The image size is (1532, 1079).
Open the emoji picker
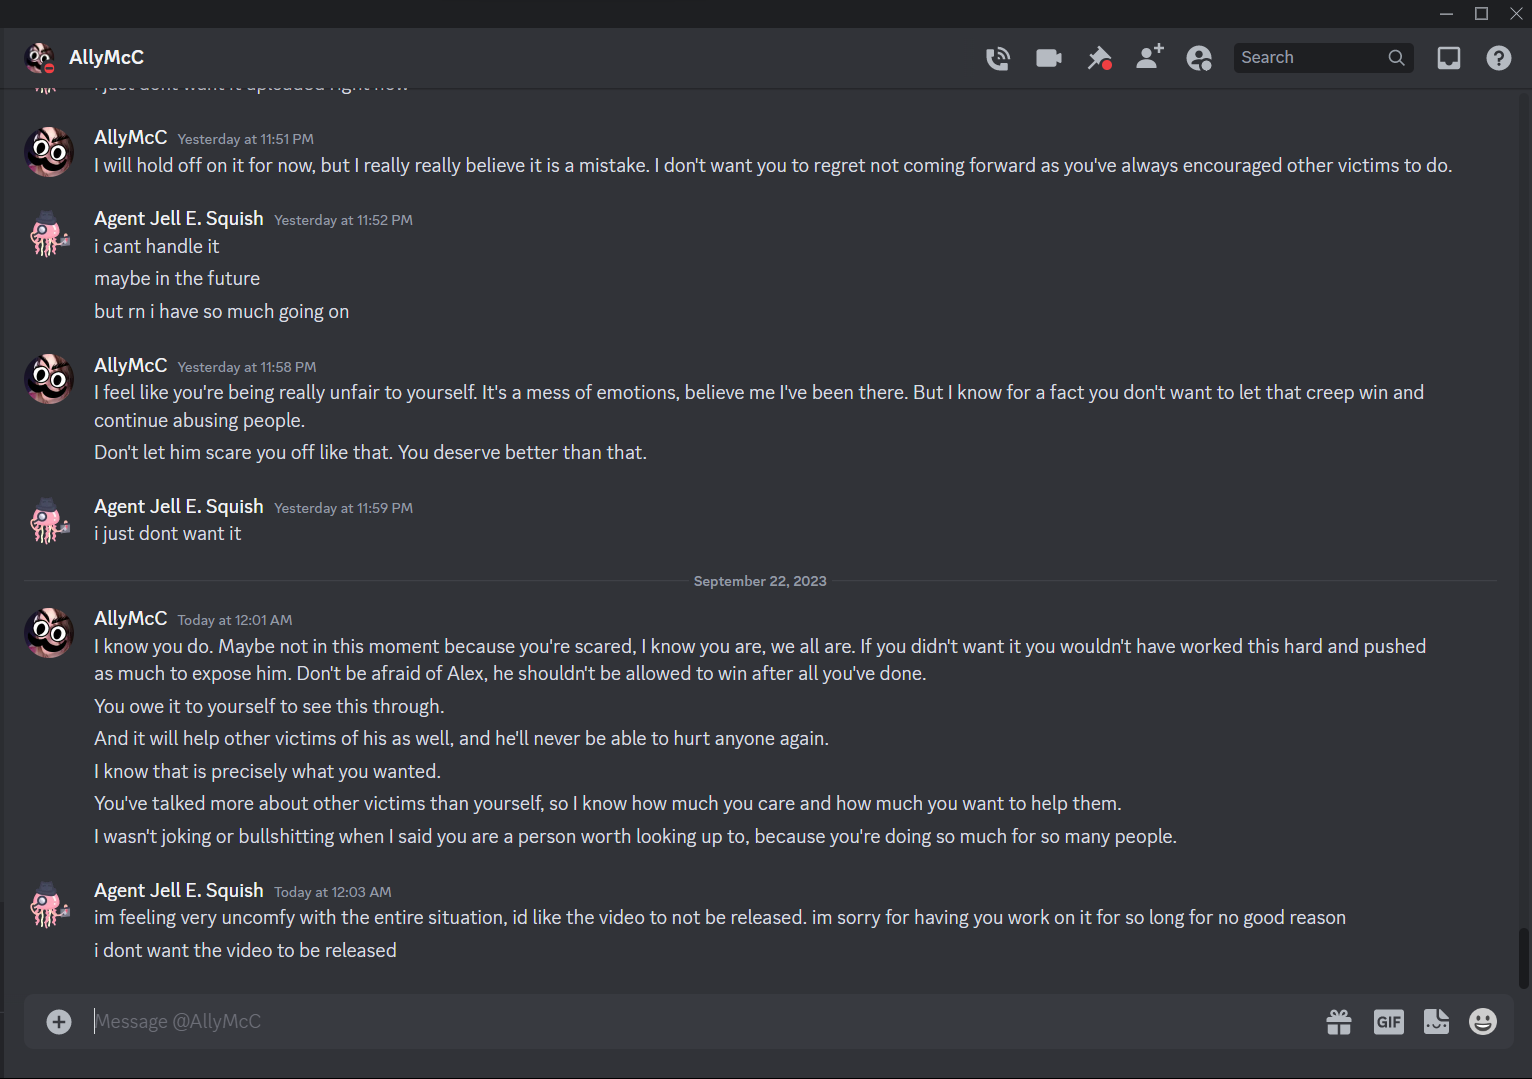[x=1482, y=1021]
